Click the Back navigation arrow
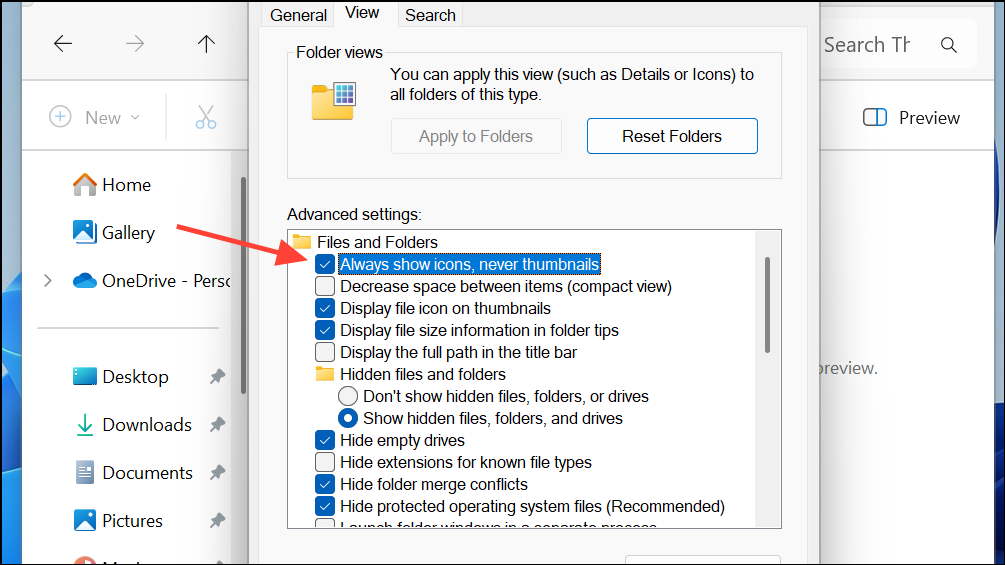Viewport: 1005px width, 565px height. click(63, 44)
